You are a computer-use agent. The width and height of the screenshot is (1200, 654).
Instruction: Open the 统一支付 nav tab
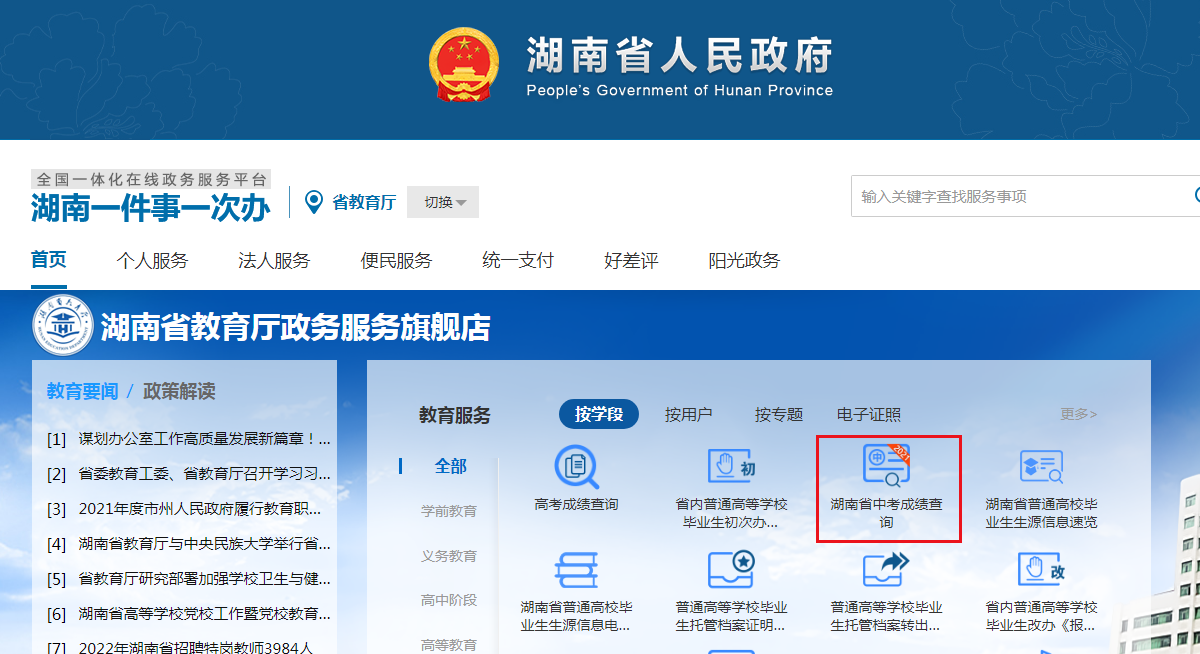[x=518, y=261]
